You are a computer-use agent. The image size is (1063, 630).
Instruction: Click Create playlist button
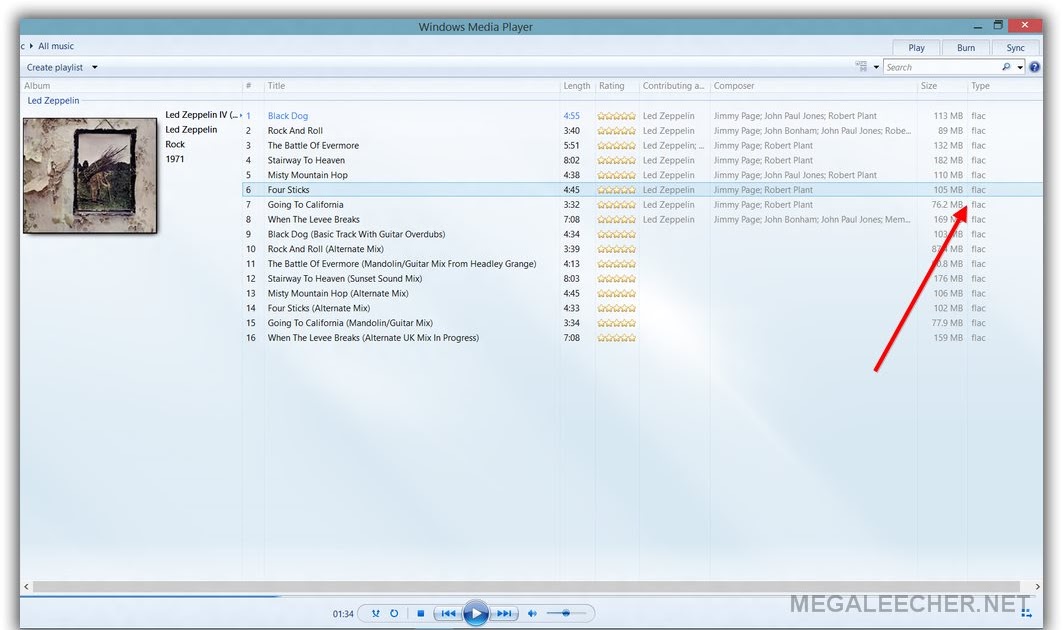coord(54,67)
